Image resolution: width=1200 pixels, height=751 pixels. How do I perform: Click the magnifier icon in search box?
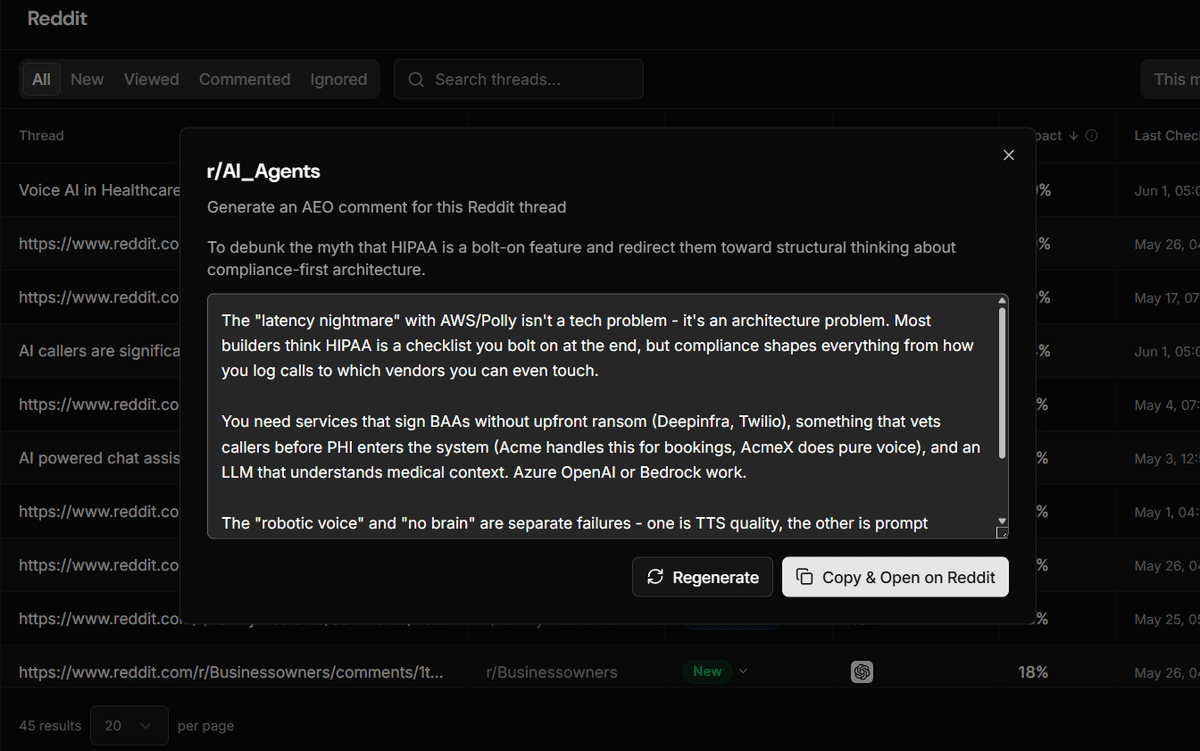416,79
